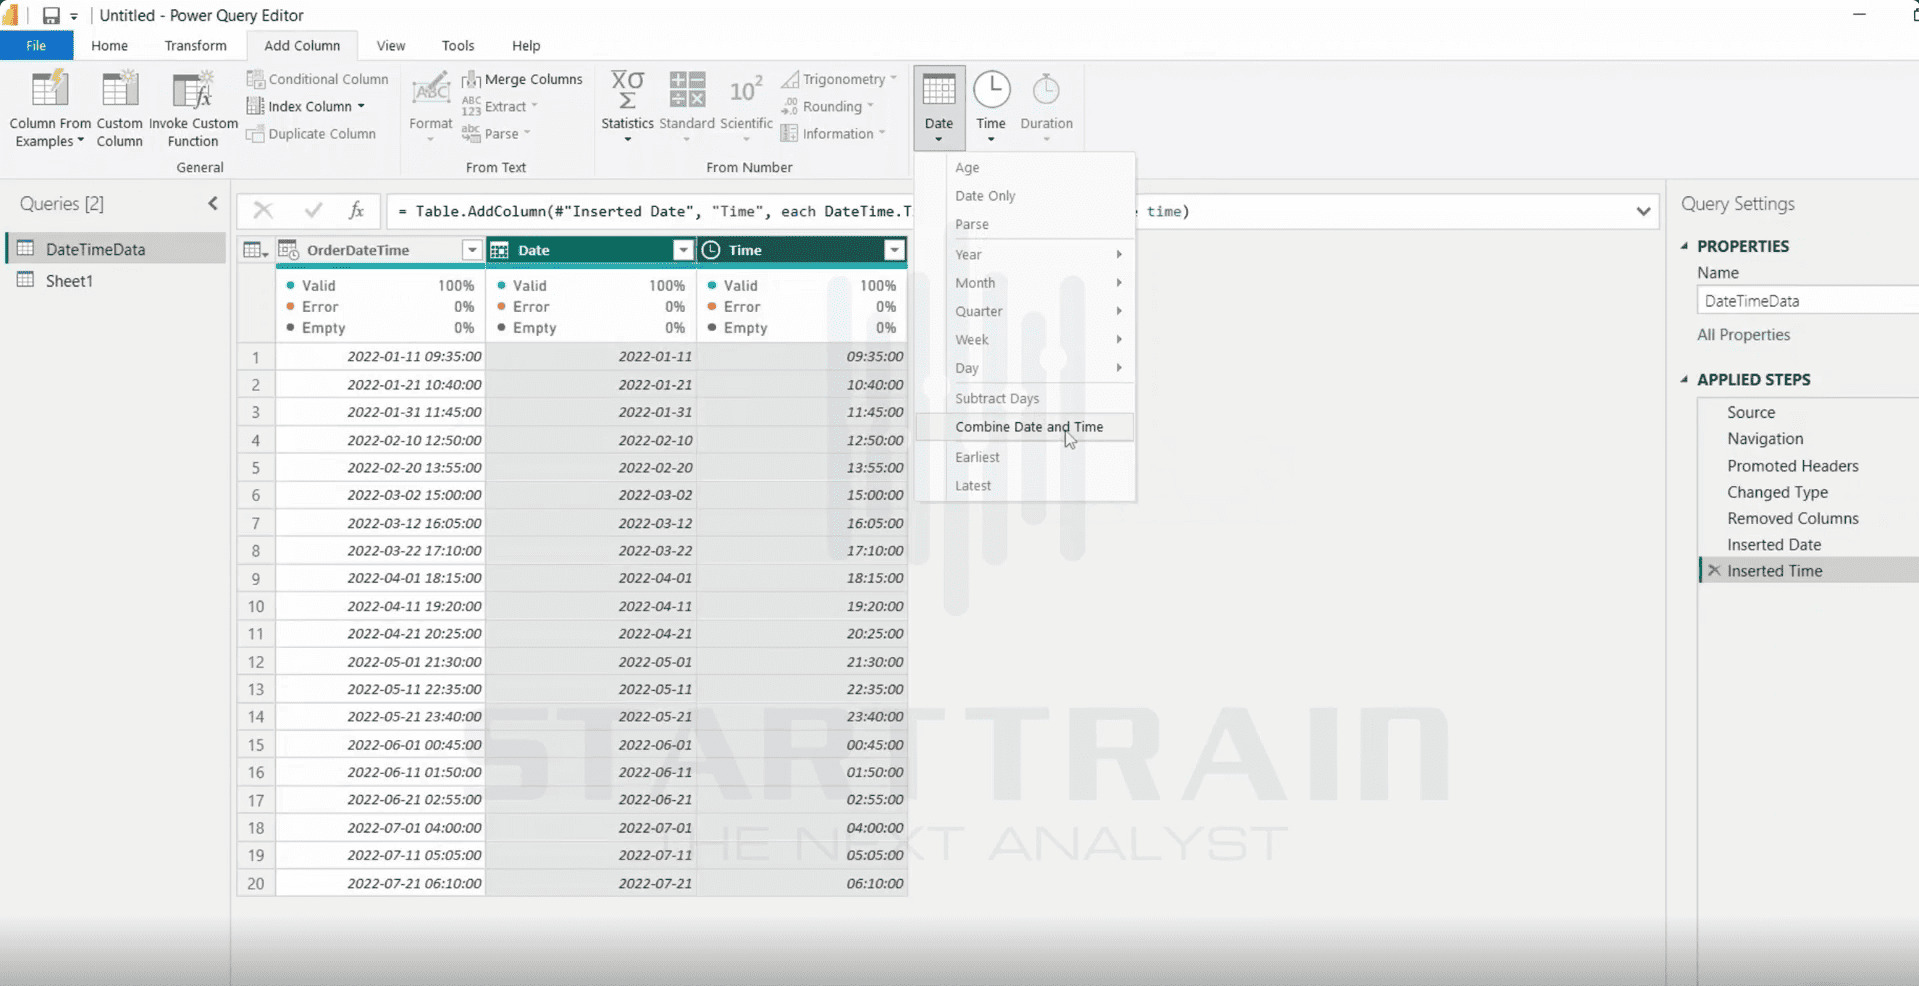The height and width of the screenshot is (986, 1919).
Task: Open Date column filter dropdown
Action: pyautogui.click(x=683, y=250)
